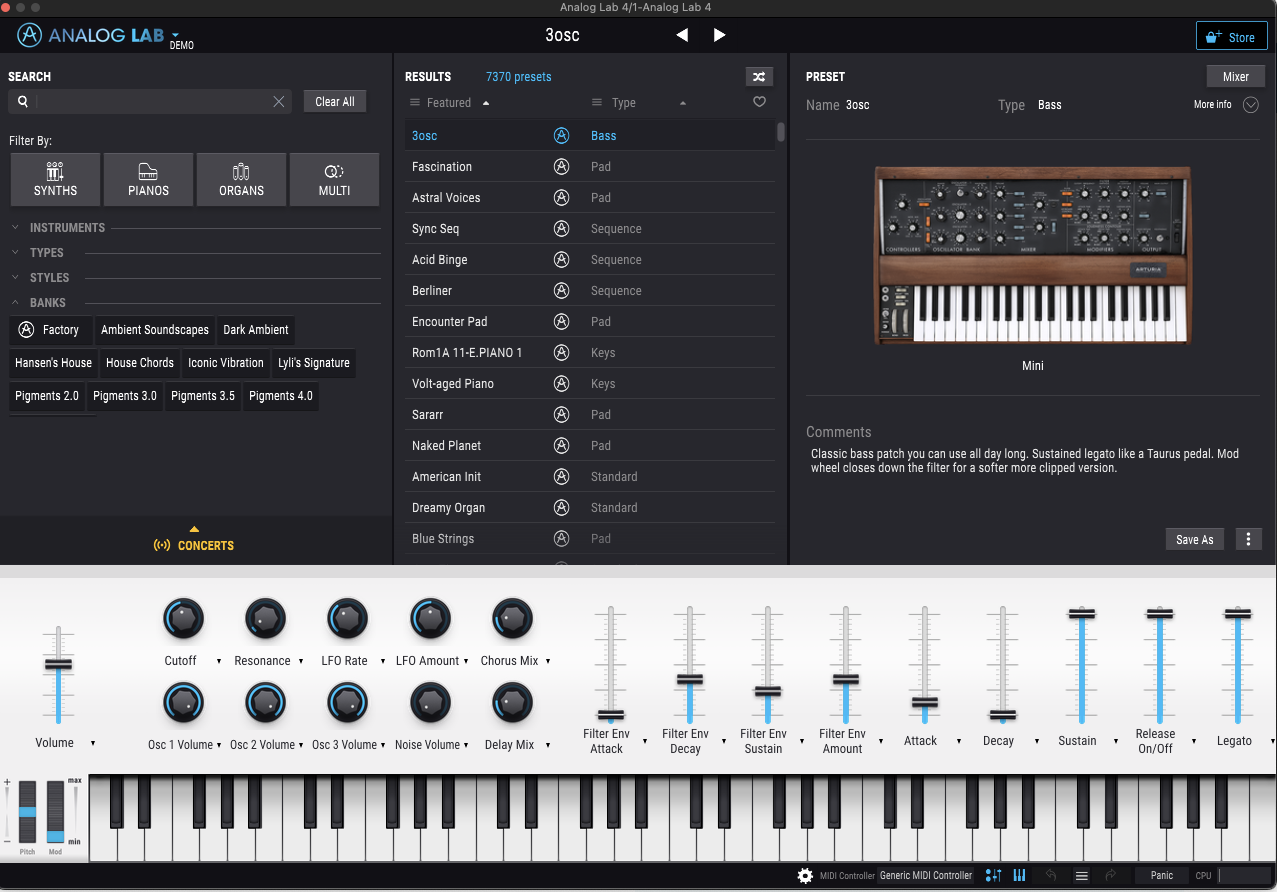Go to the next preset arrow
1277x892 pixels.
click(719, 35)
